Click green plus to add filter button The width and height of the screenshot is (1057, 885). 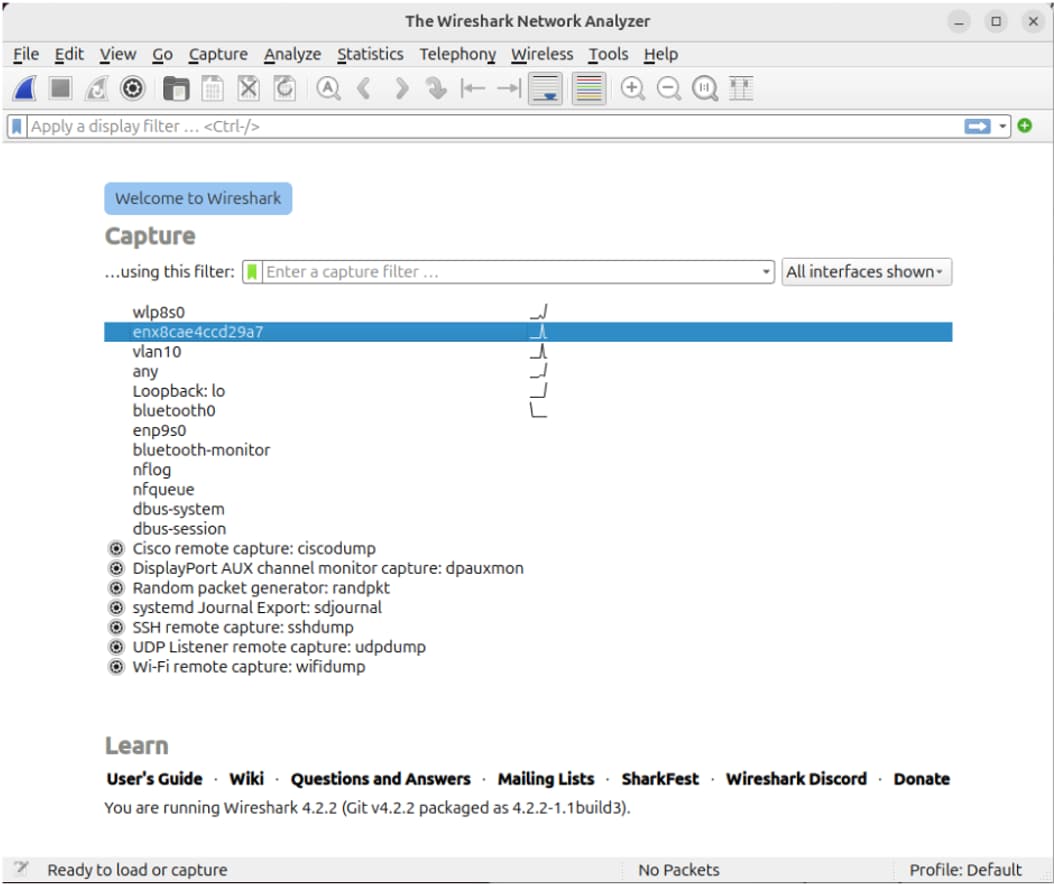click(1025, 126)
